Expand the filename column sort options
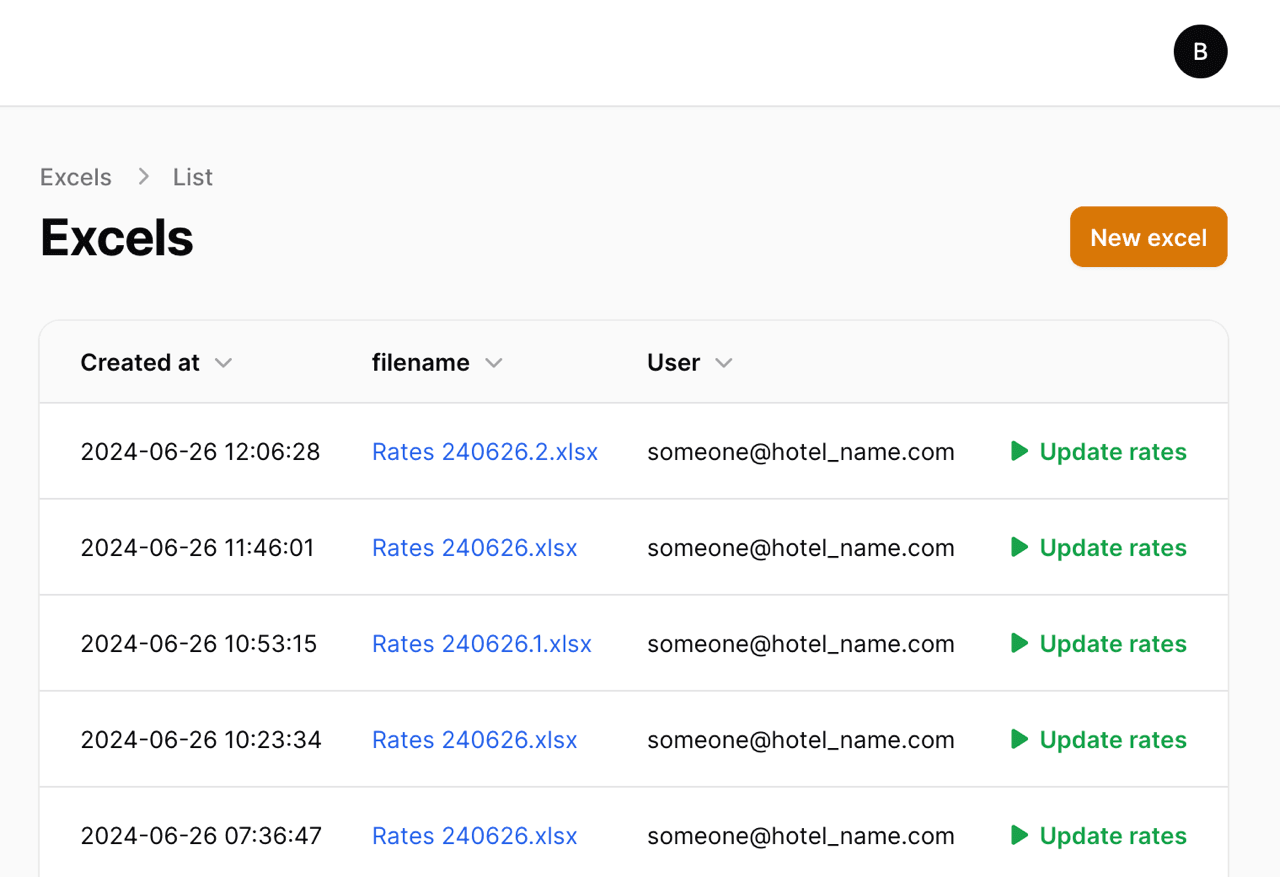The width and height of the screenshot is (1280, 877). tap(494, 364)
